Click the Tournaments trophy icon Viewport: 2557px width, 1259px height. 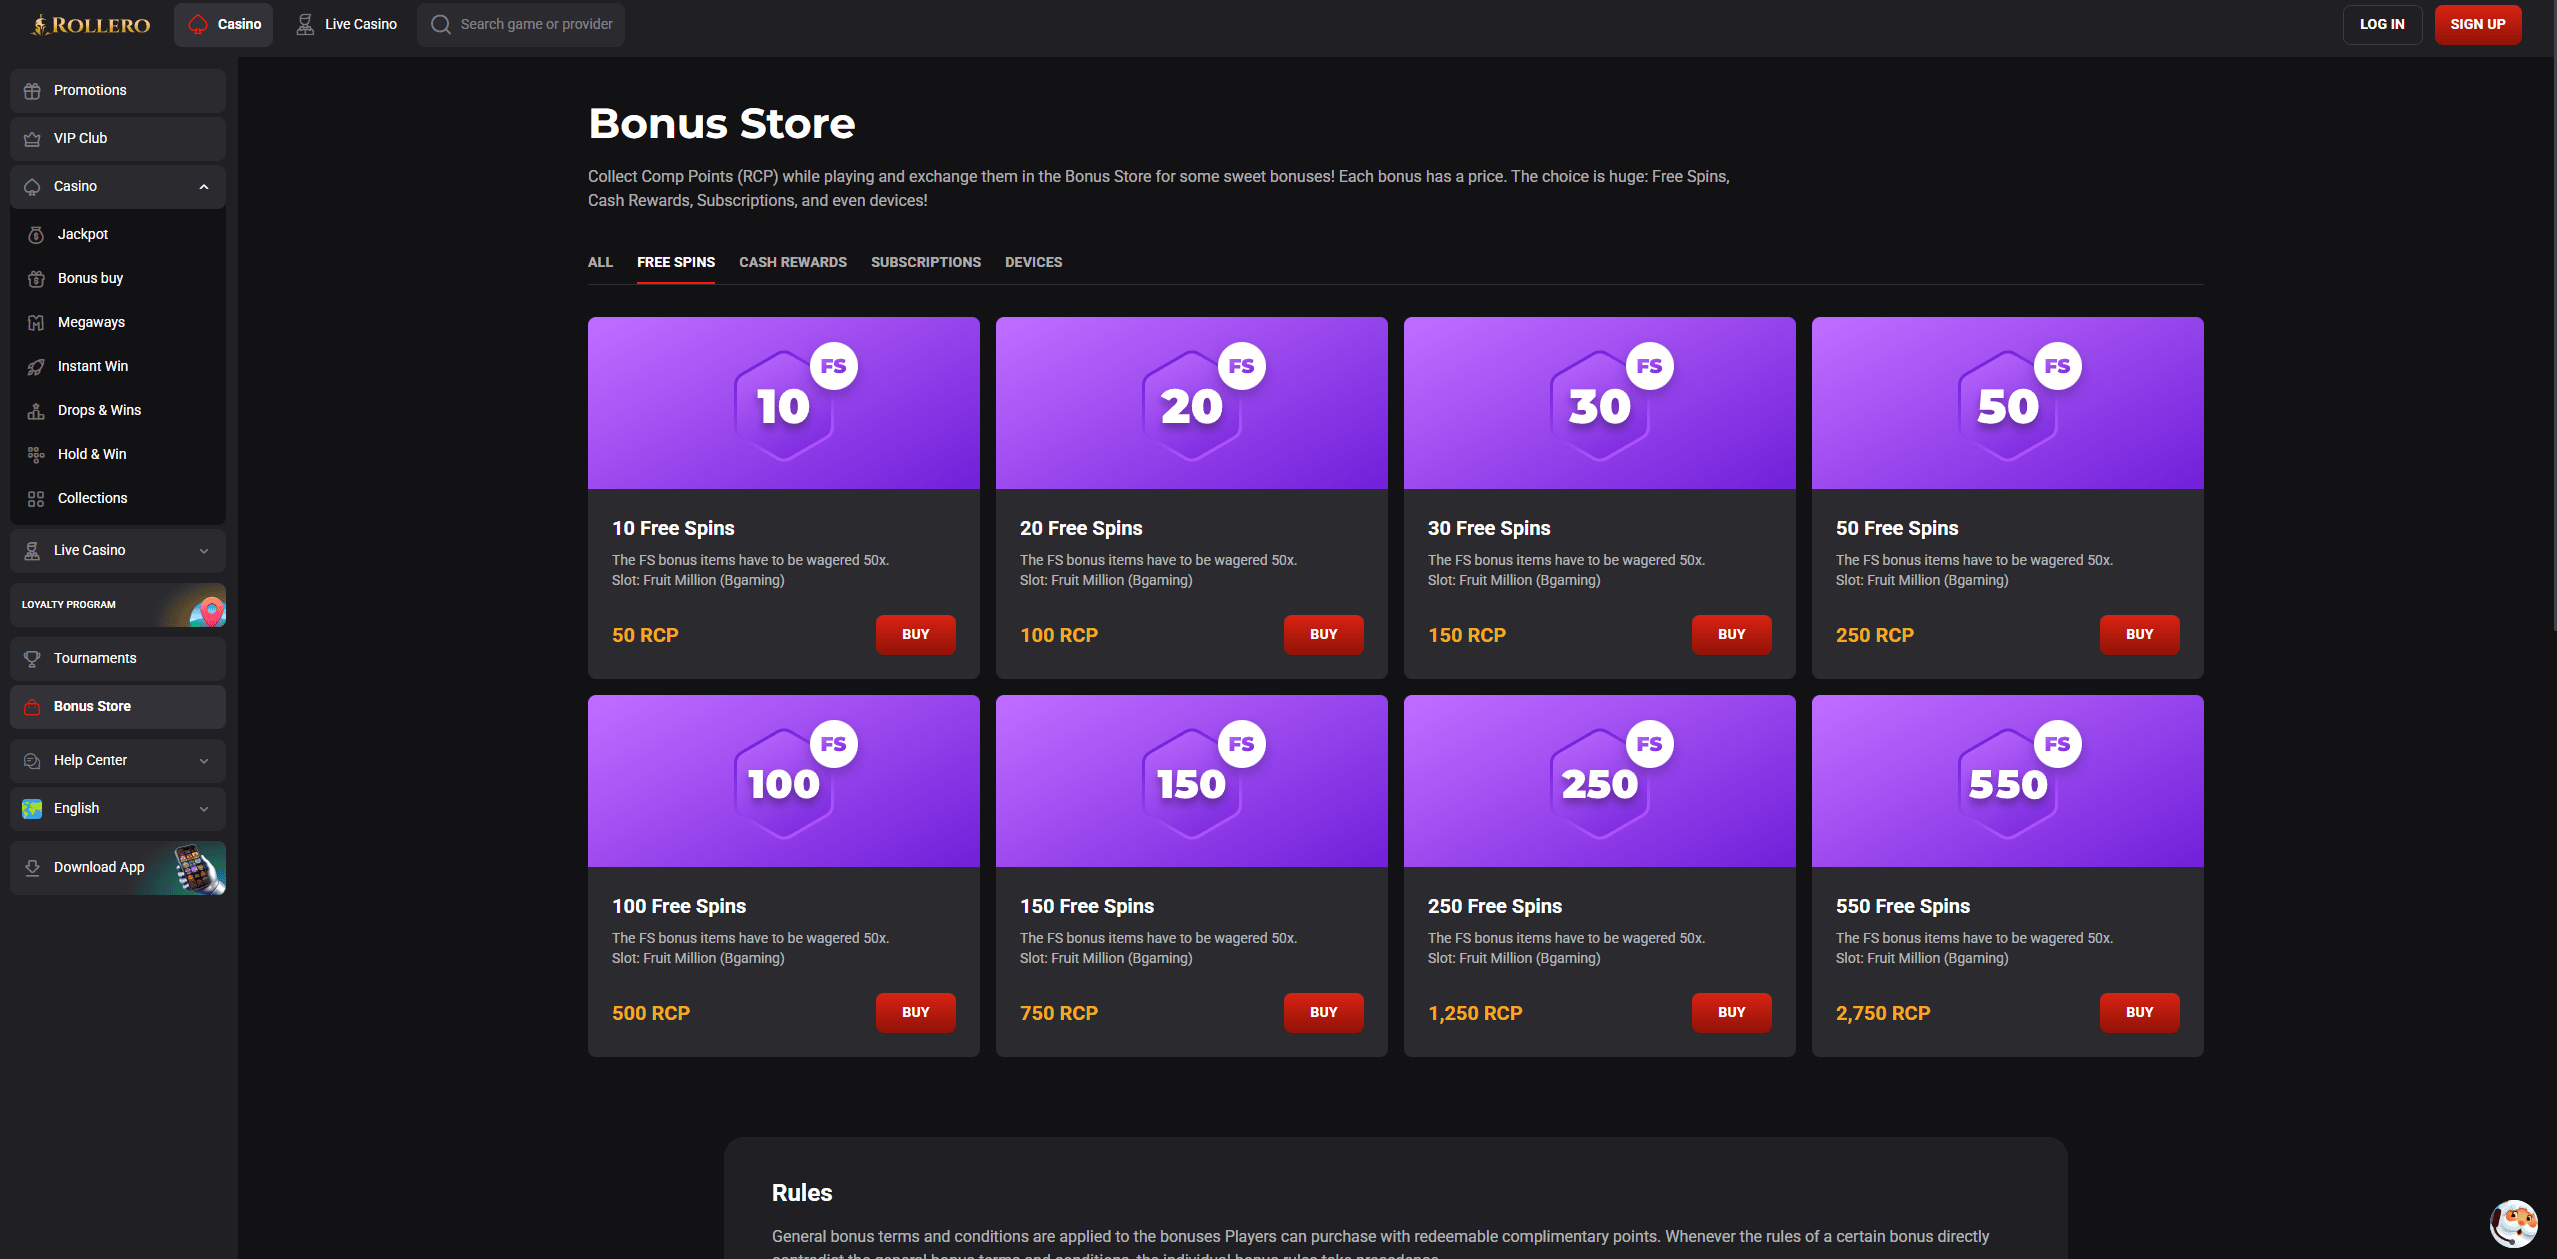pyautogui.click(x=33, y=658)
